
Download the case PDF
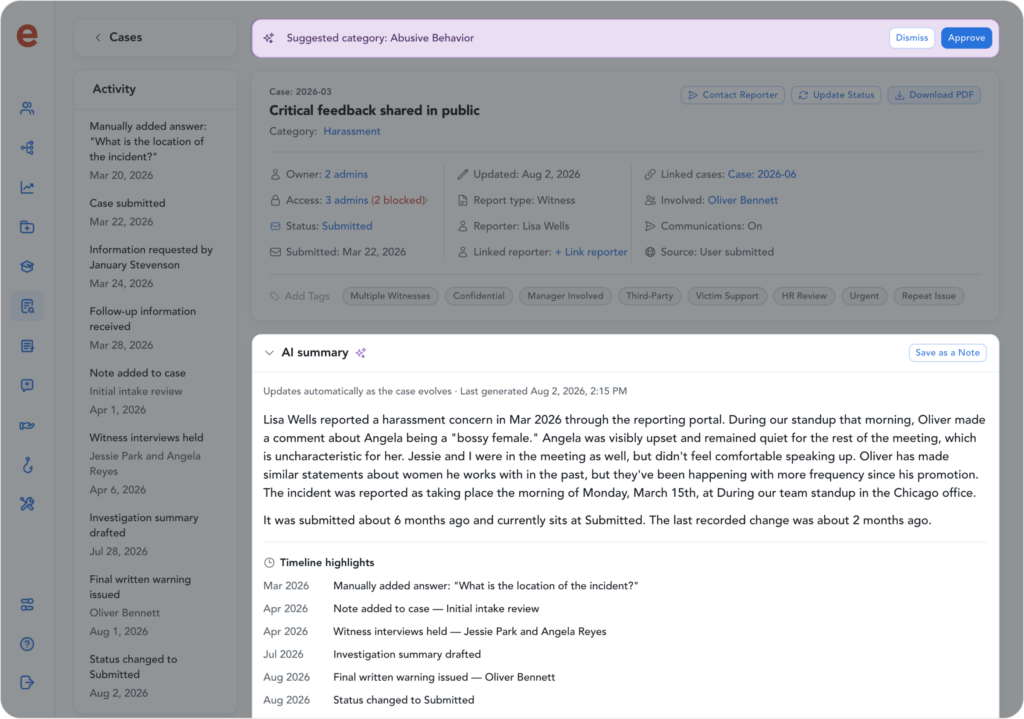click(934, 95)
